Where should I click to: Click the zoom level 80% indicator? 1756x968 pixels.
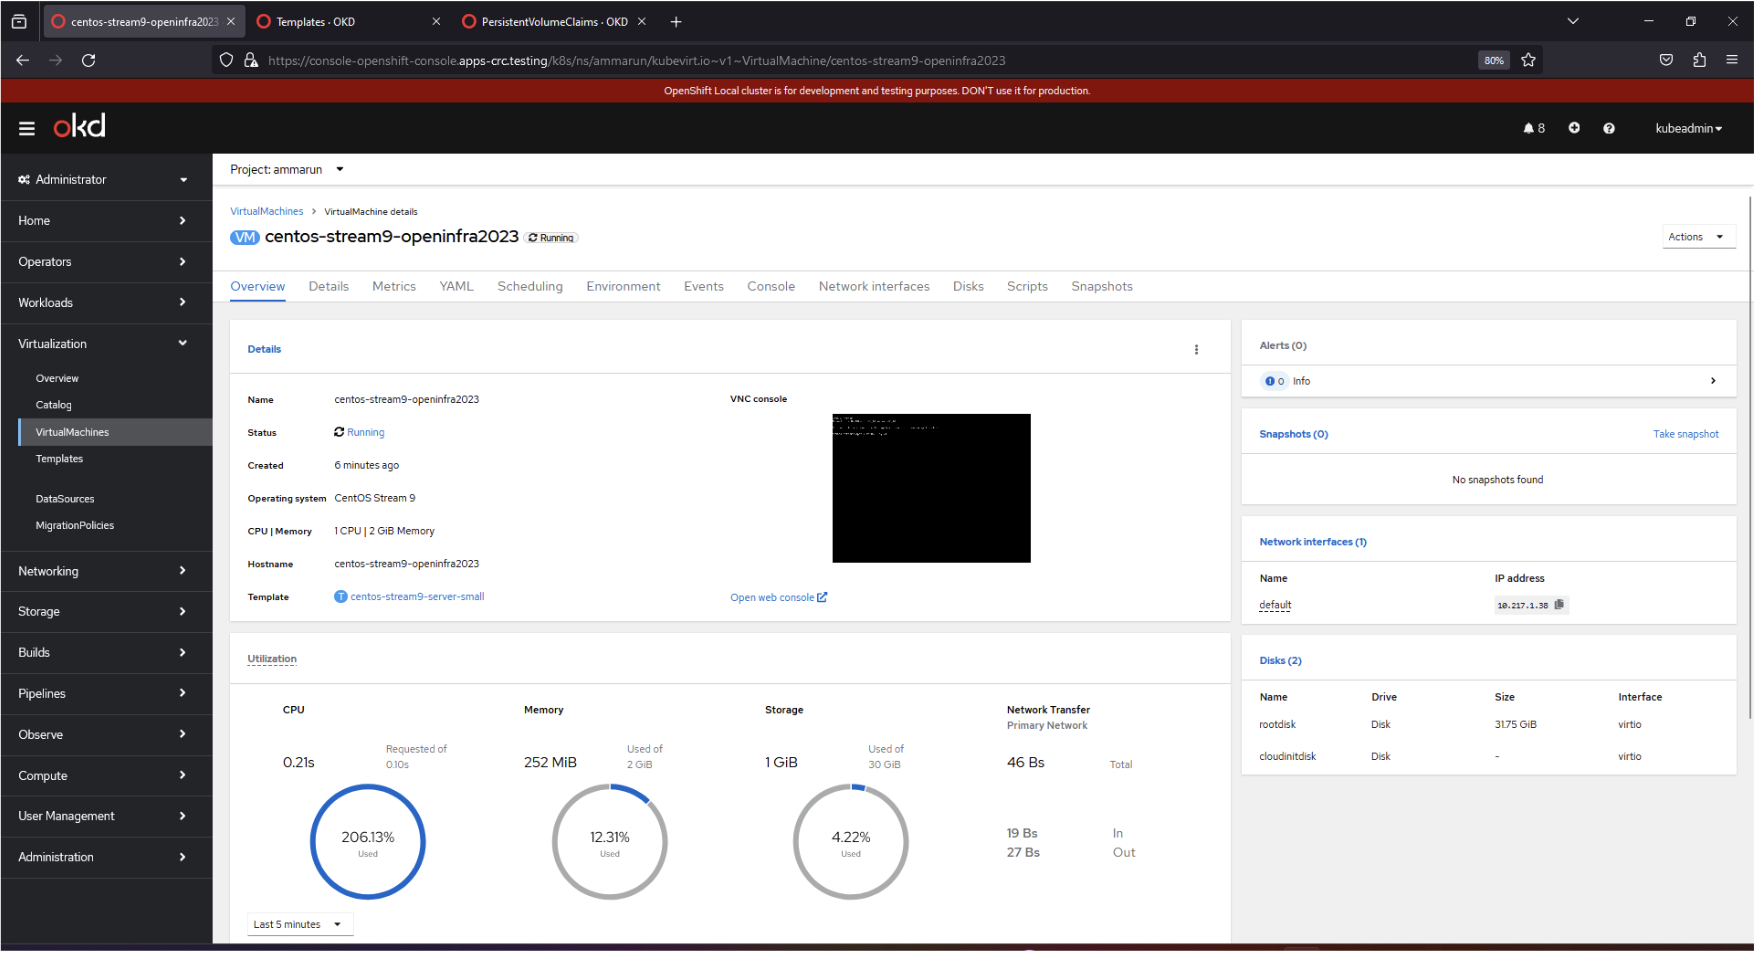pyautogui.click(x=1493, y=60)
